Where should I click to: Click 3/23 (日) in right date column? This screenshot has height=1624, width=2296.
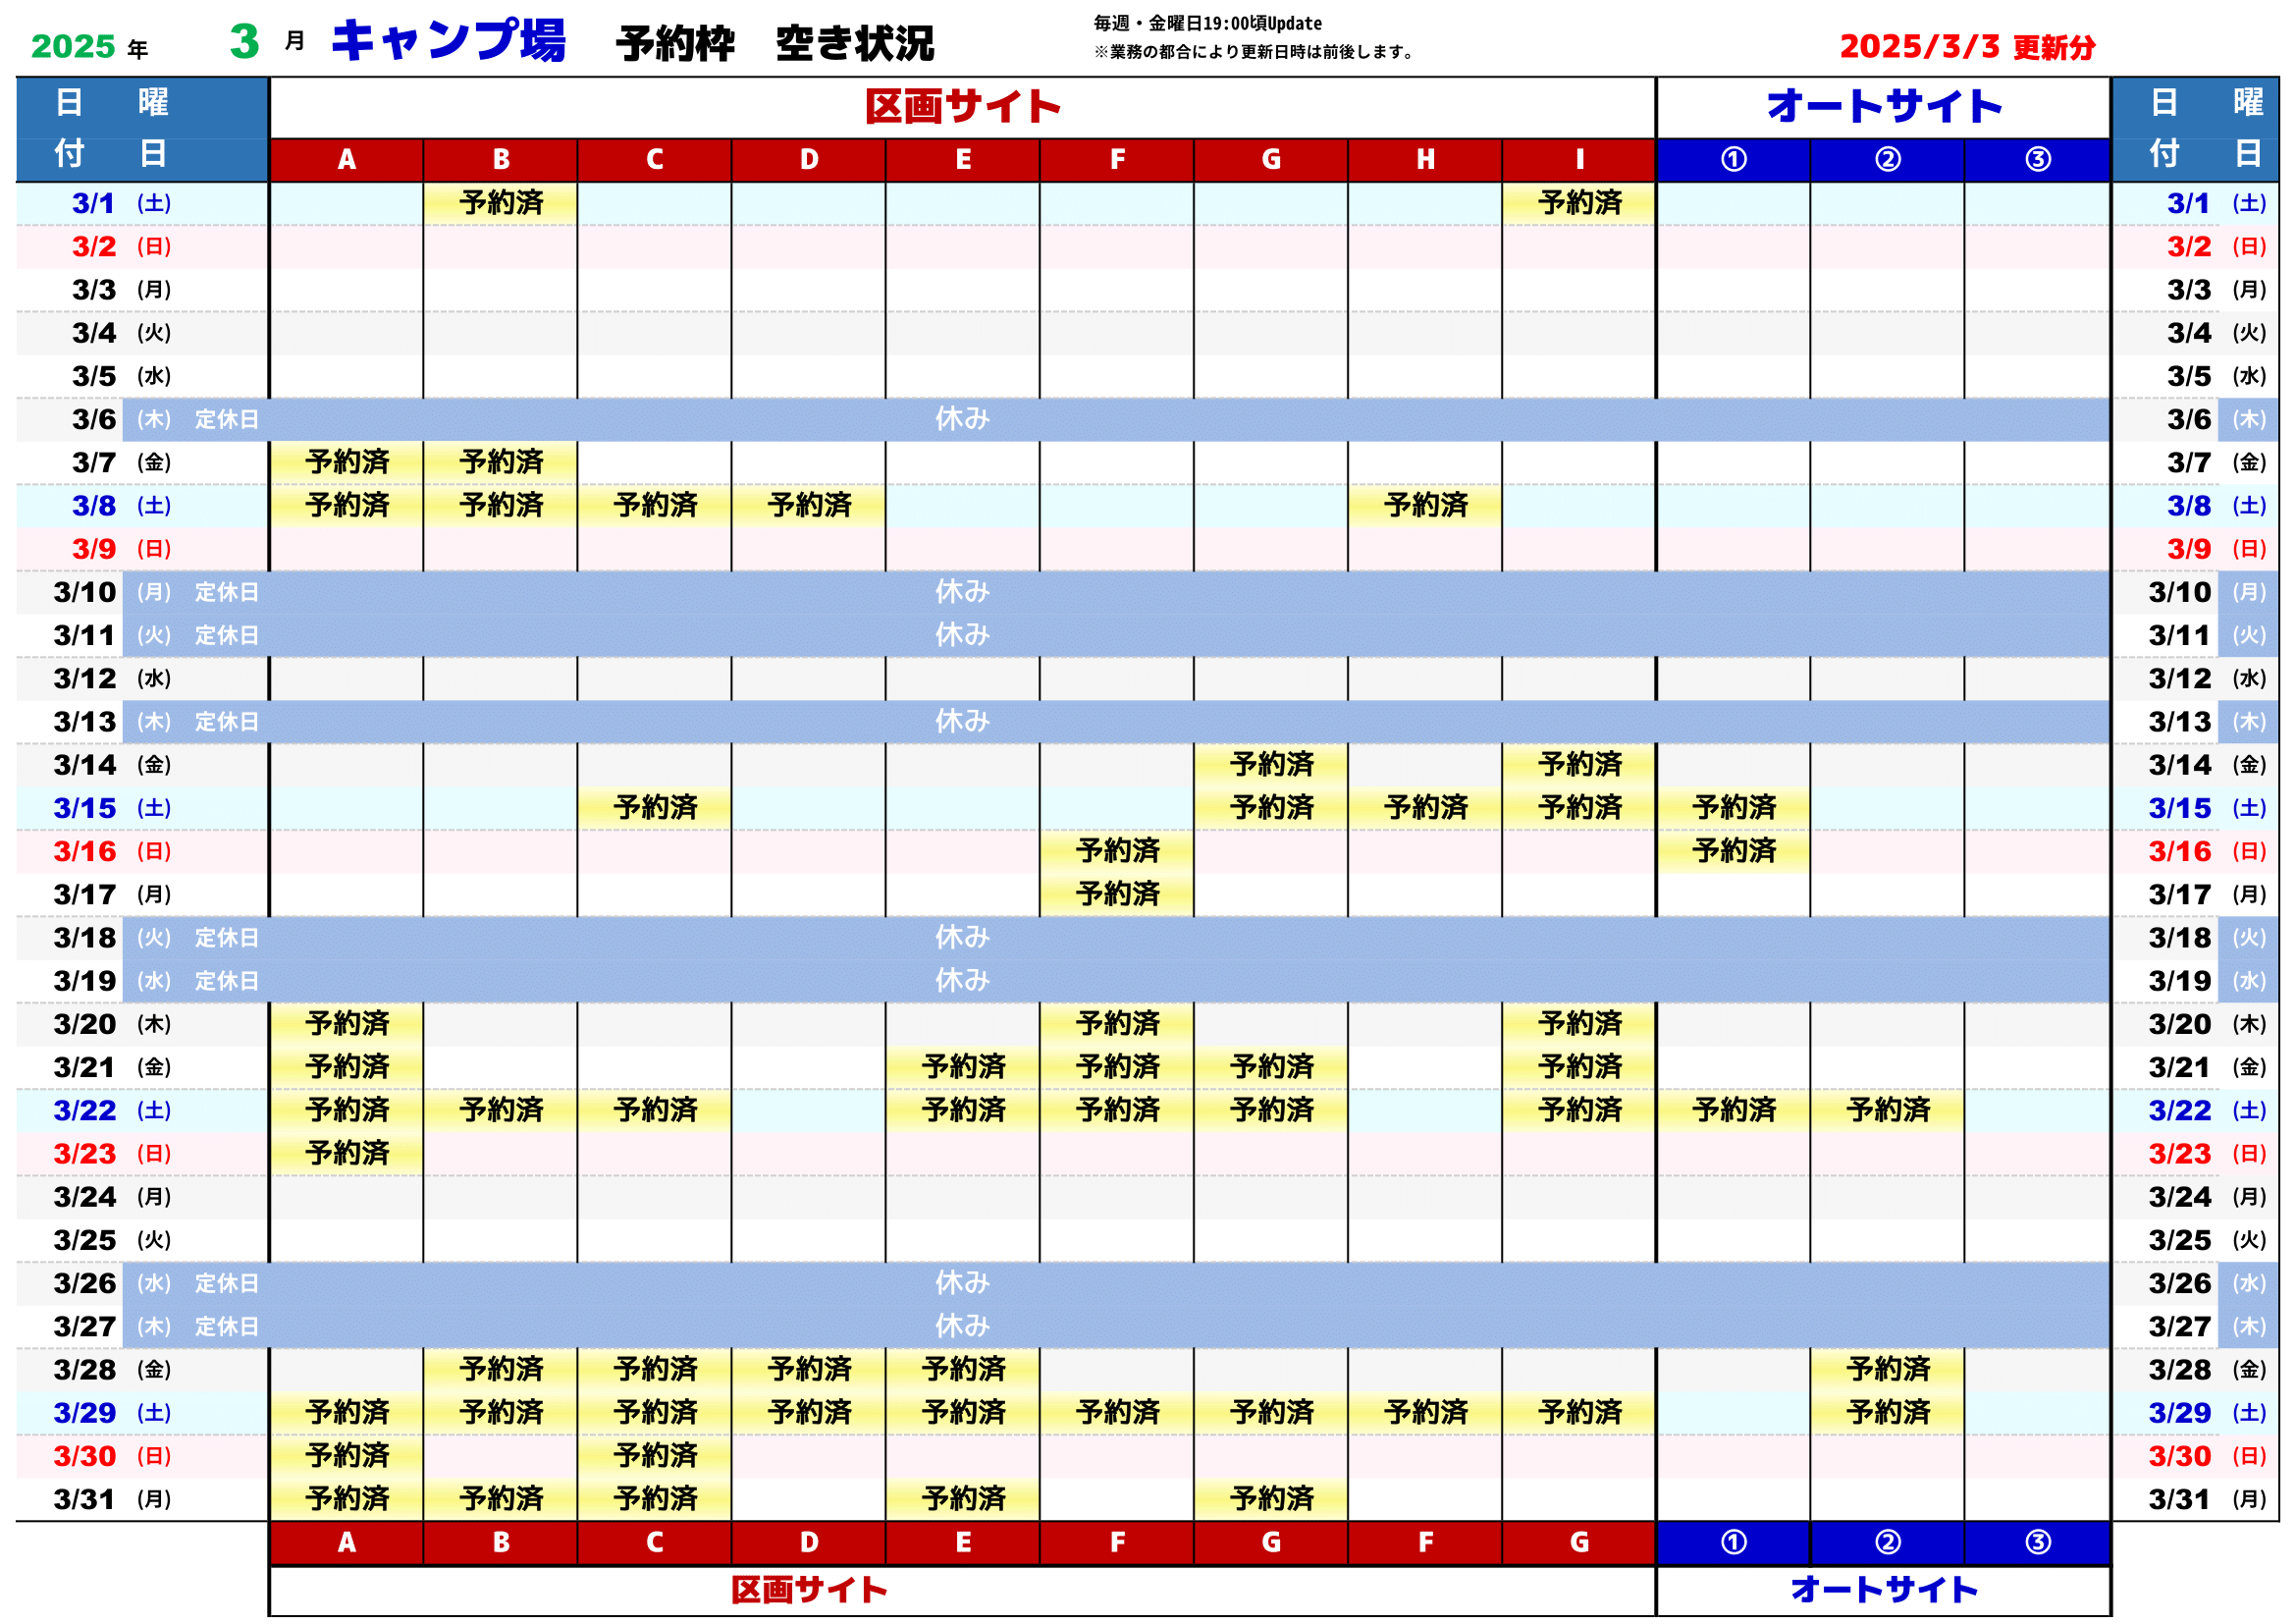[2208, 1154]
